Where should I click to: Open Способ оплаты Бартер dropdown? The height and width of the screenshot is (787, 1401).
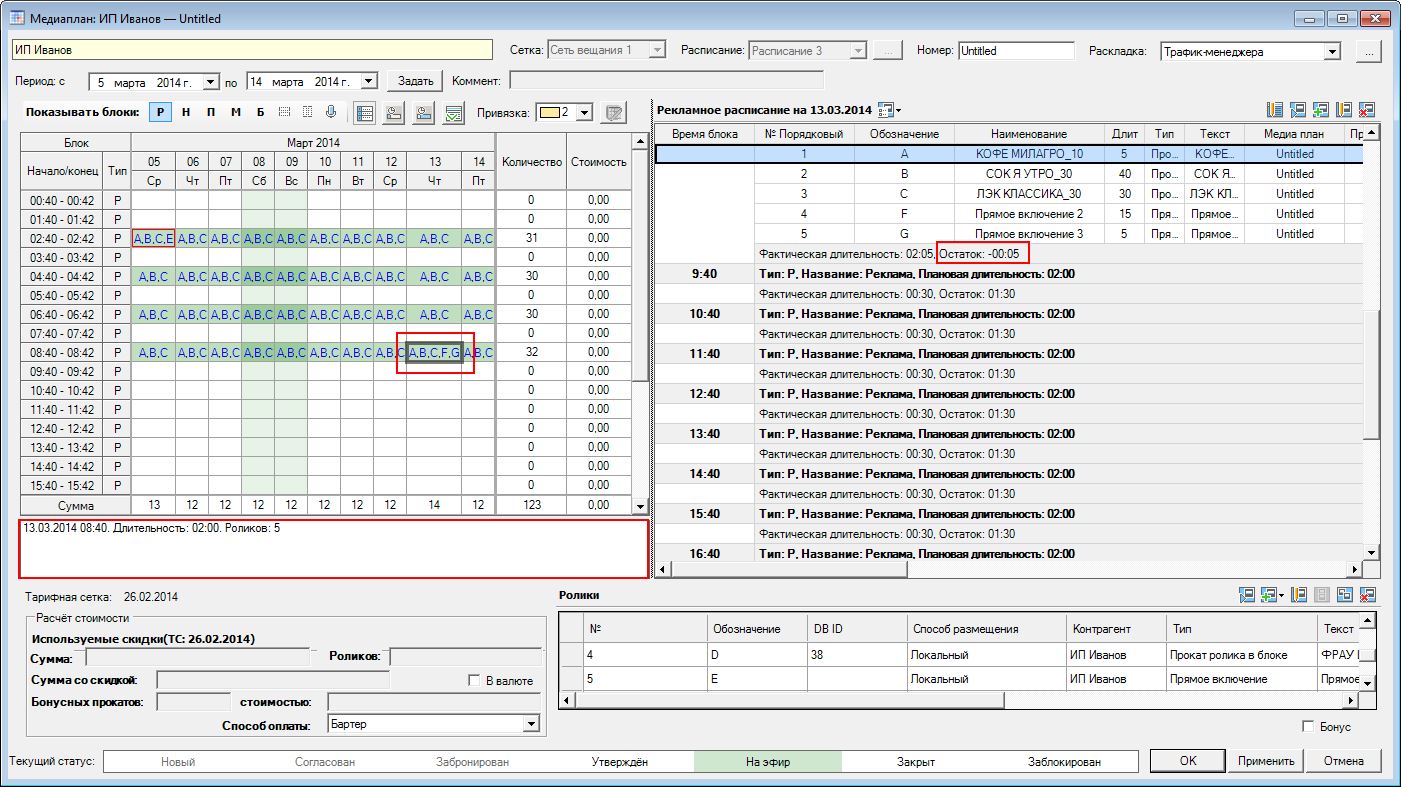(531, 723)
